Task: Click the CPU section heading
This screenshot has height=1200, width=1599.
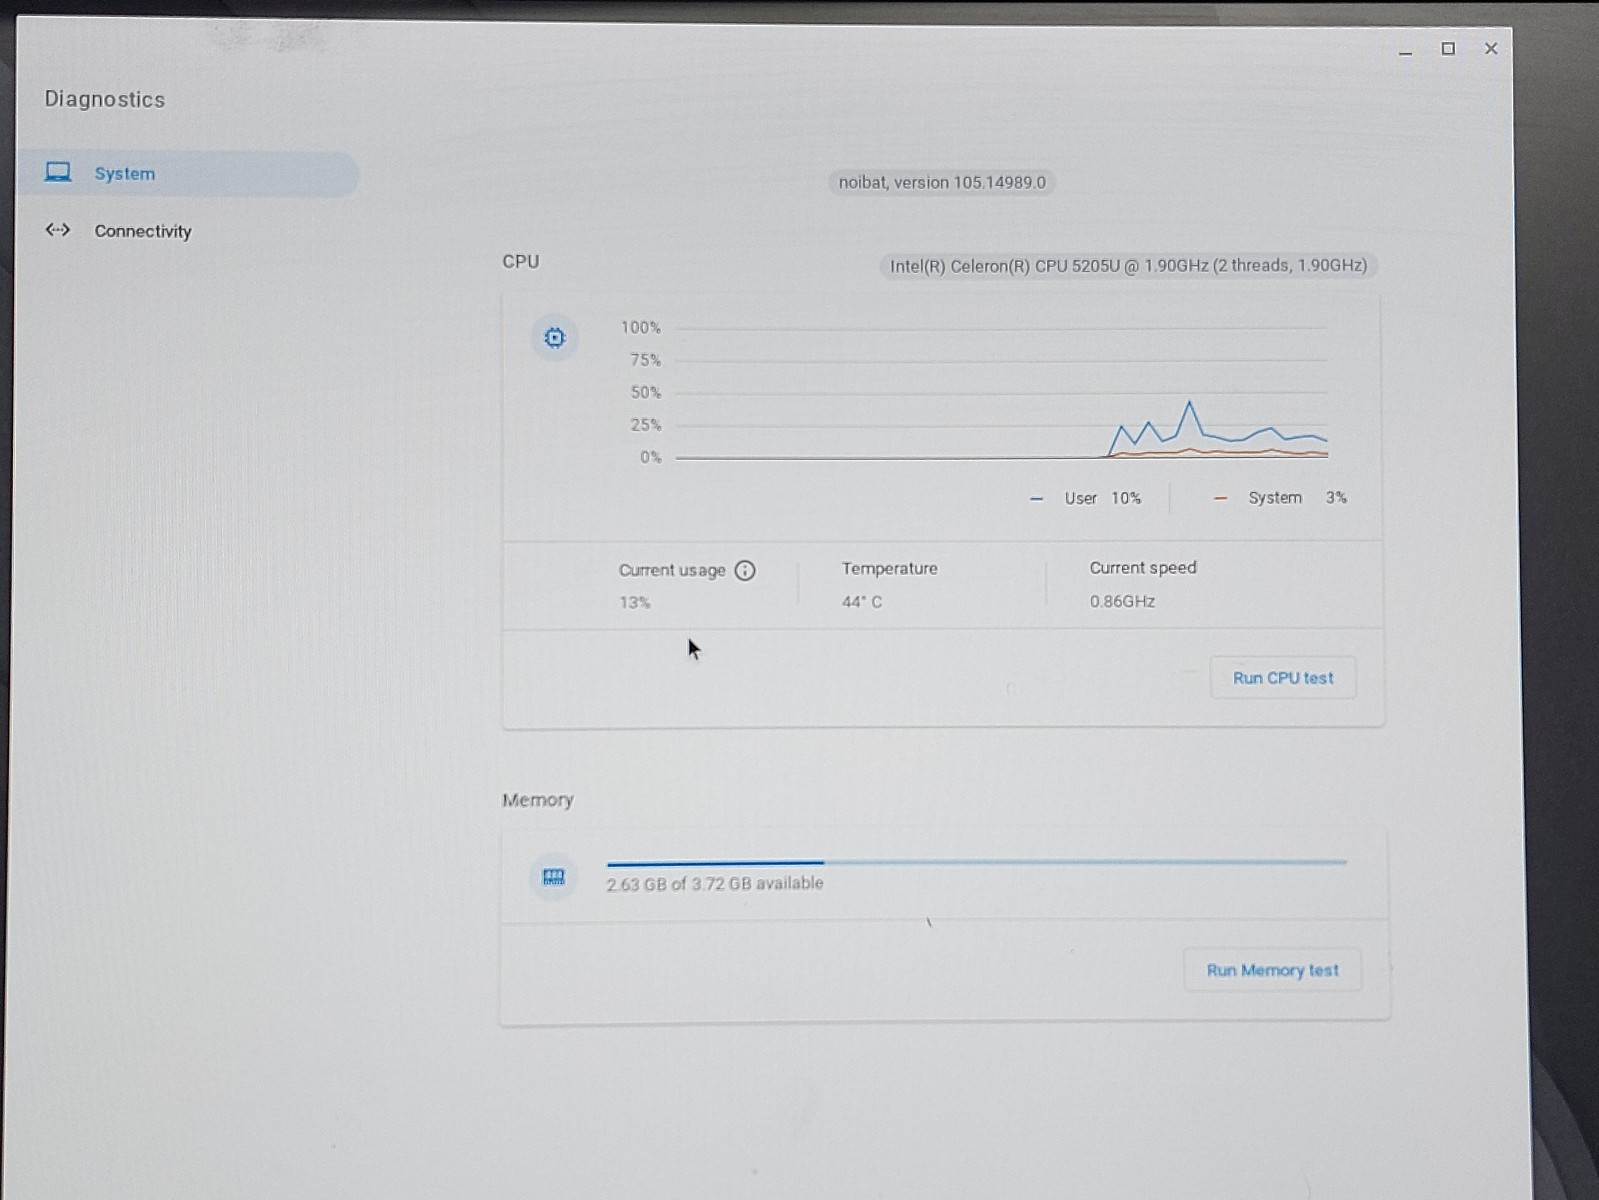Action: pyautogui.click(x=520, y=261)
